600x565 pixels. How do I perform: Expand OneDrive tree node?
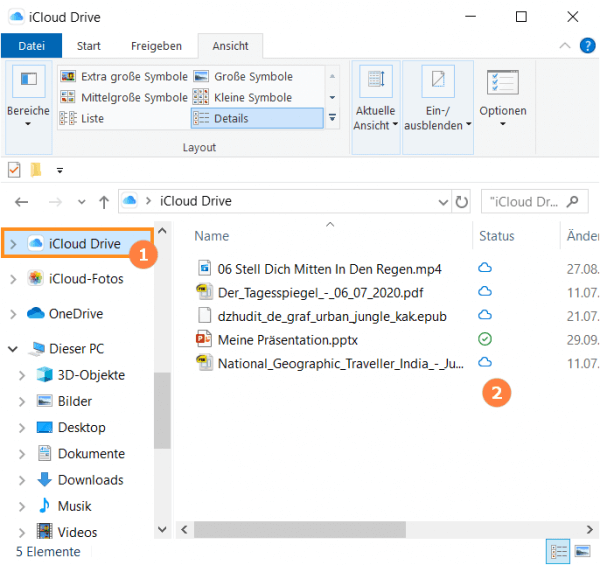pyautogui.click(x=13, y=314)
